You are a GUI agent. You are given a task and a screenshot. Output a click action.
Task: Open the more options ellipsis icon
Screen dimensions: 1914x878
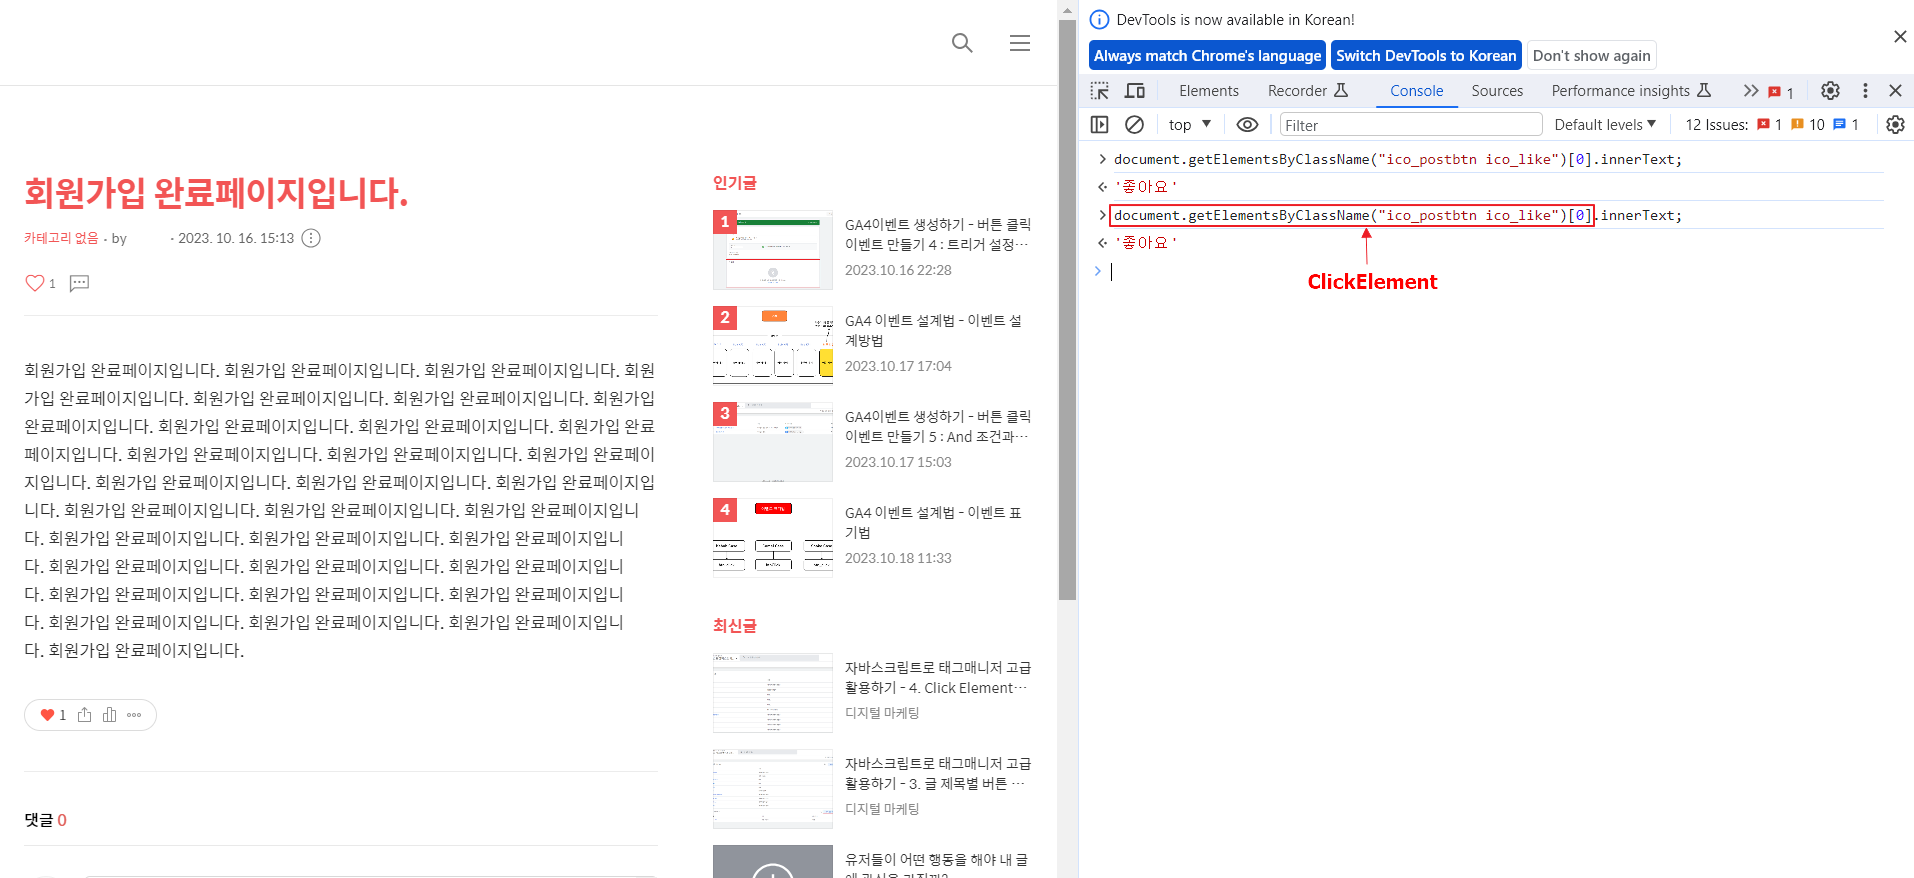point(134,715)
